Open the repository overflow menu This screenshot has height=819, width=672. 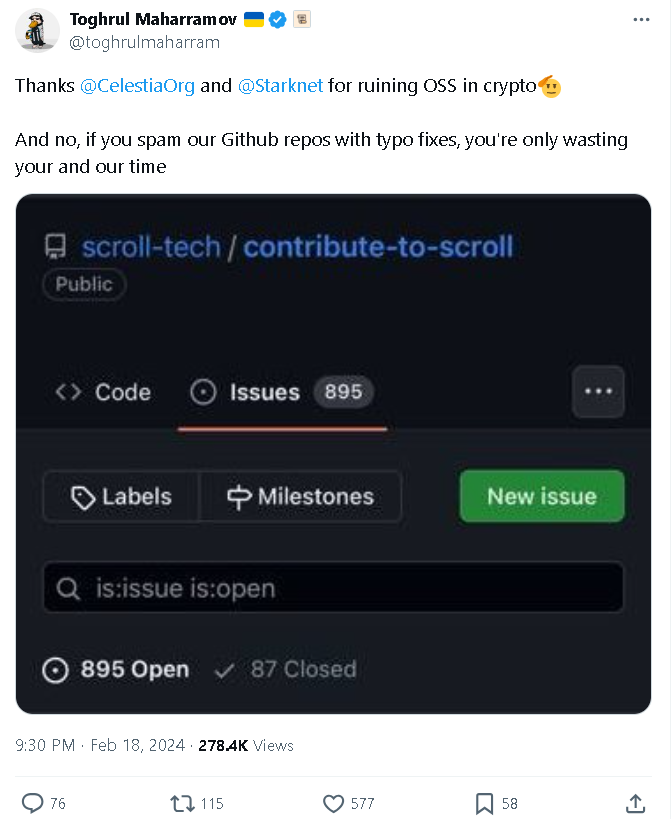[598, 392]
